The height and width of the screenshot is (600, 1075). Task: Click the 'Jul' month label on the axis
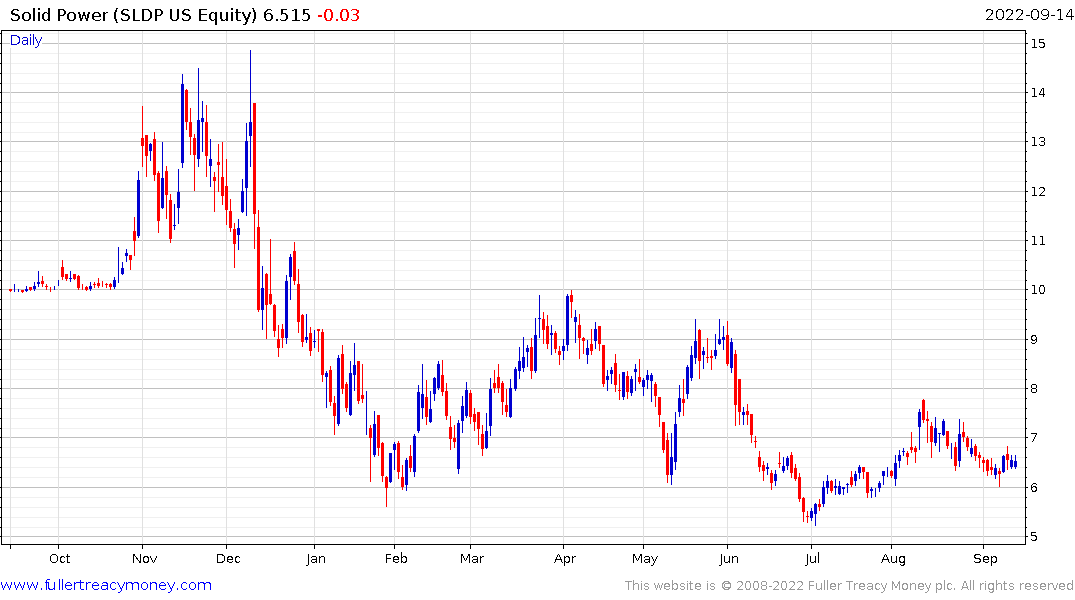pos(812,558)
